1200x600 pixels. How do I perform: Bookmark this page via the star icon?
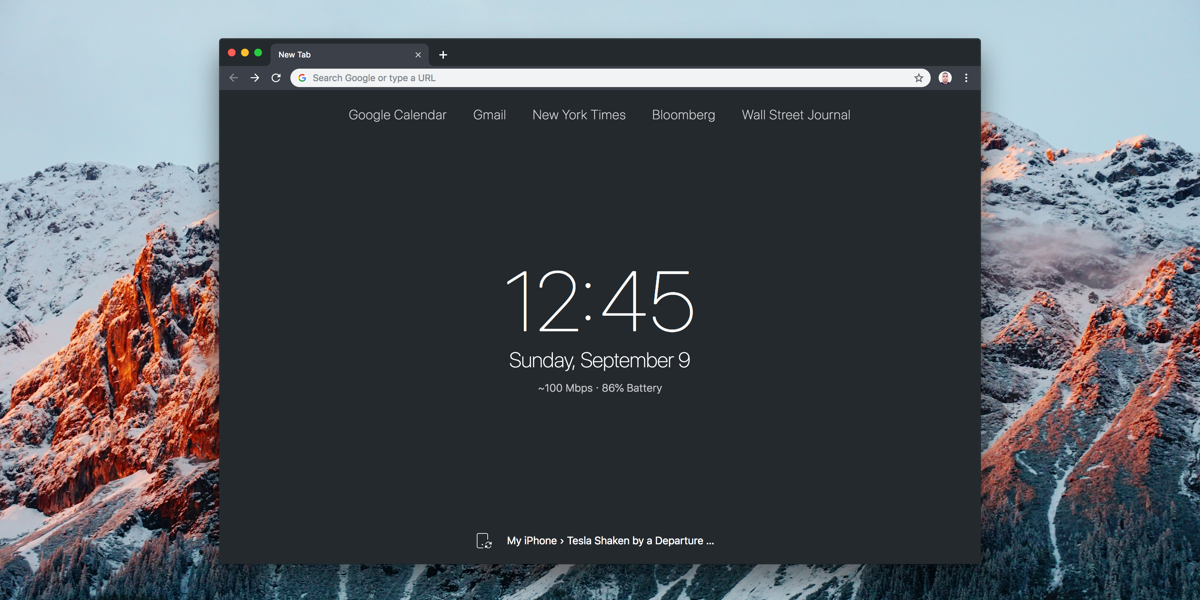click(x=919, y=77)
